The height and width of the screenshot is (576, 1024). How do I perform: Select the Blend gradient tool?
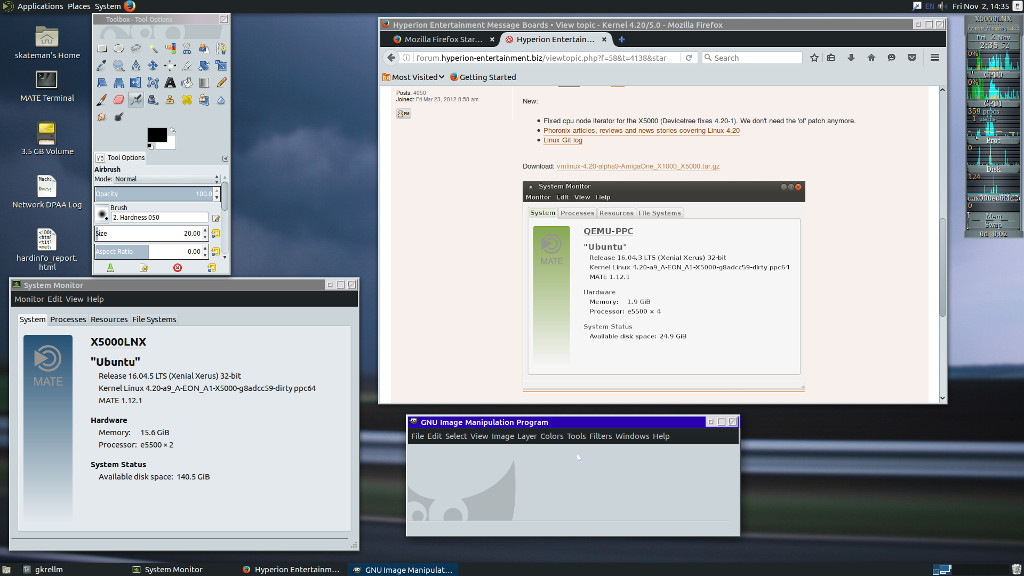click(x=204, y=83)
